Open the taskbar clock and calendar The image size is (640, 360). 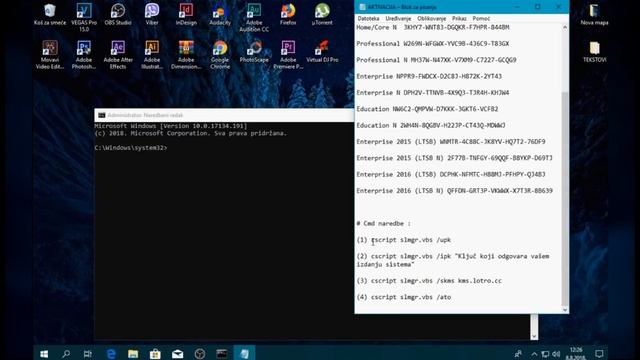pos(576,353)
